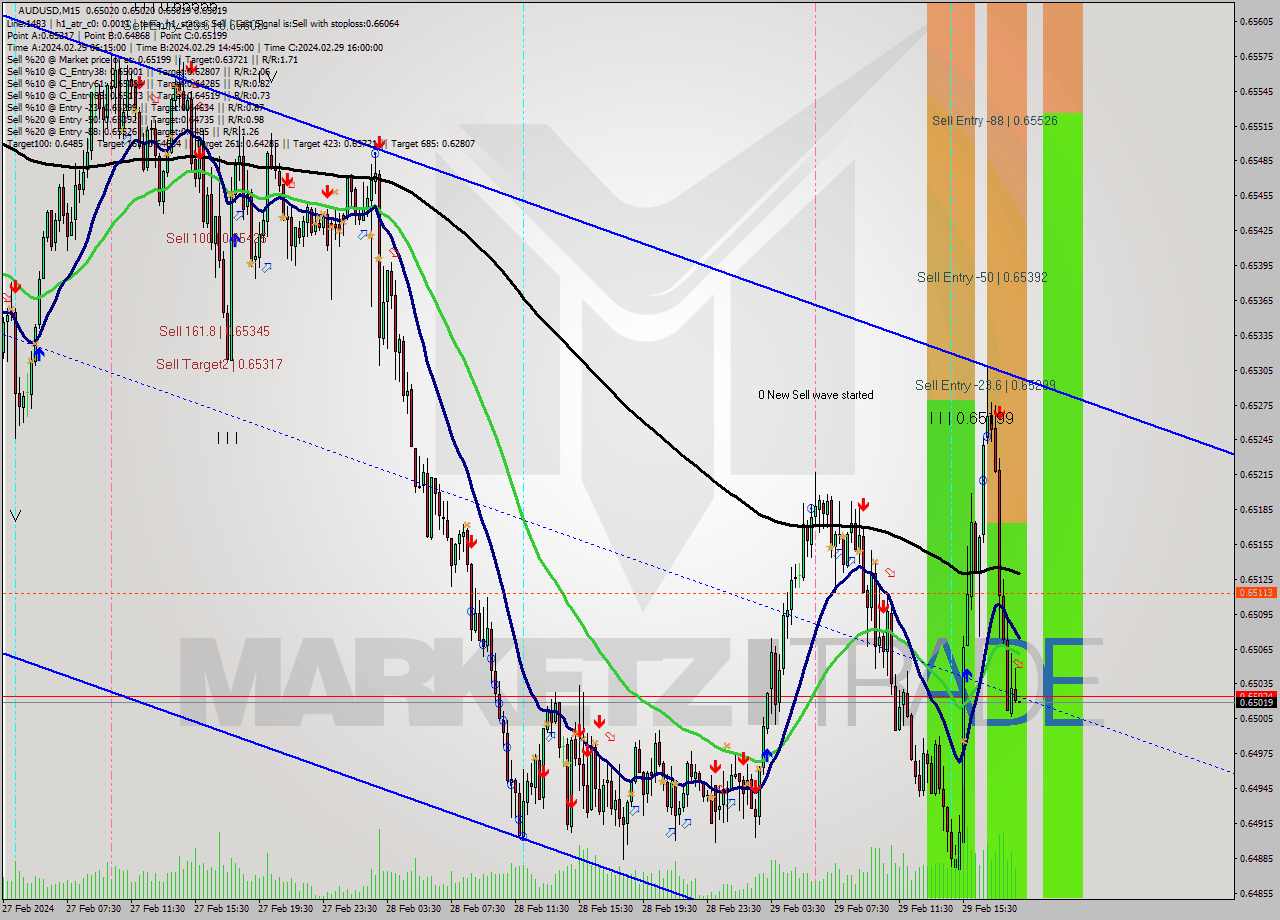
Task: Click the 0.64975 price axis label
Action: [x=1256, y=753]
